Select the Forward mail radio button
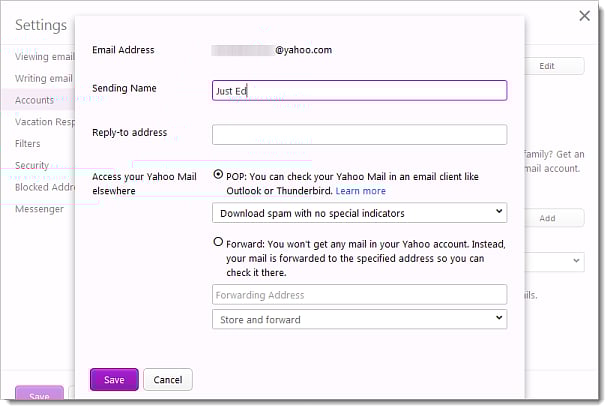This screenshot has width=610, height=411. pos(218,242)
